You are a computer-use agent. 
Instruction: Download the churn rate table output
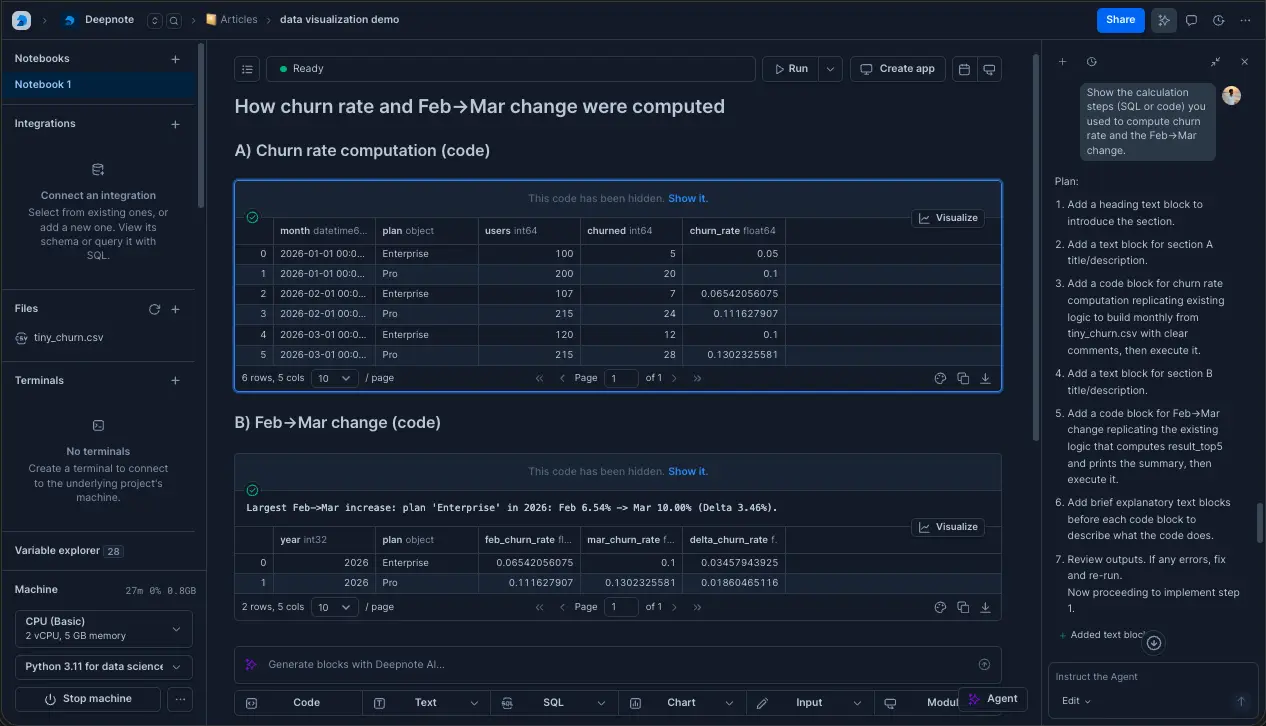tap(985, 379)
